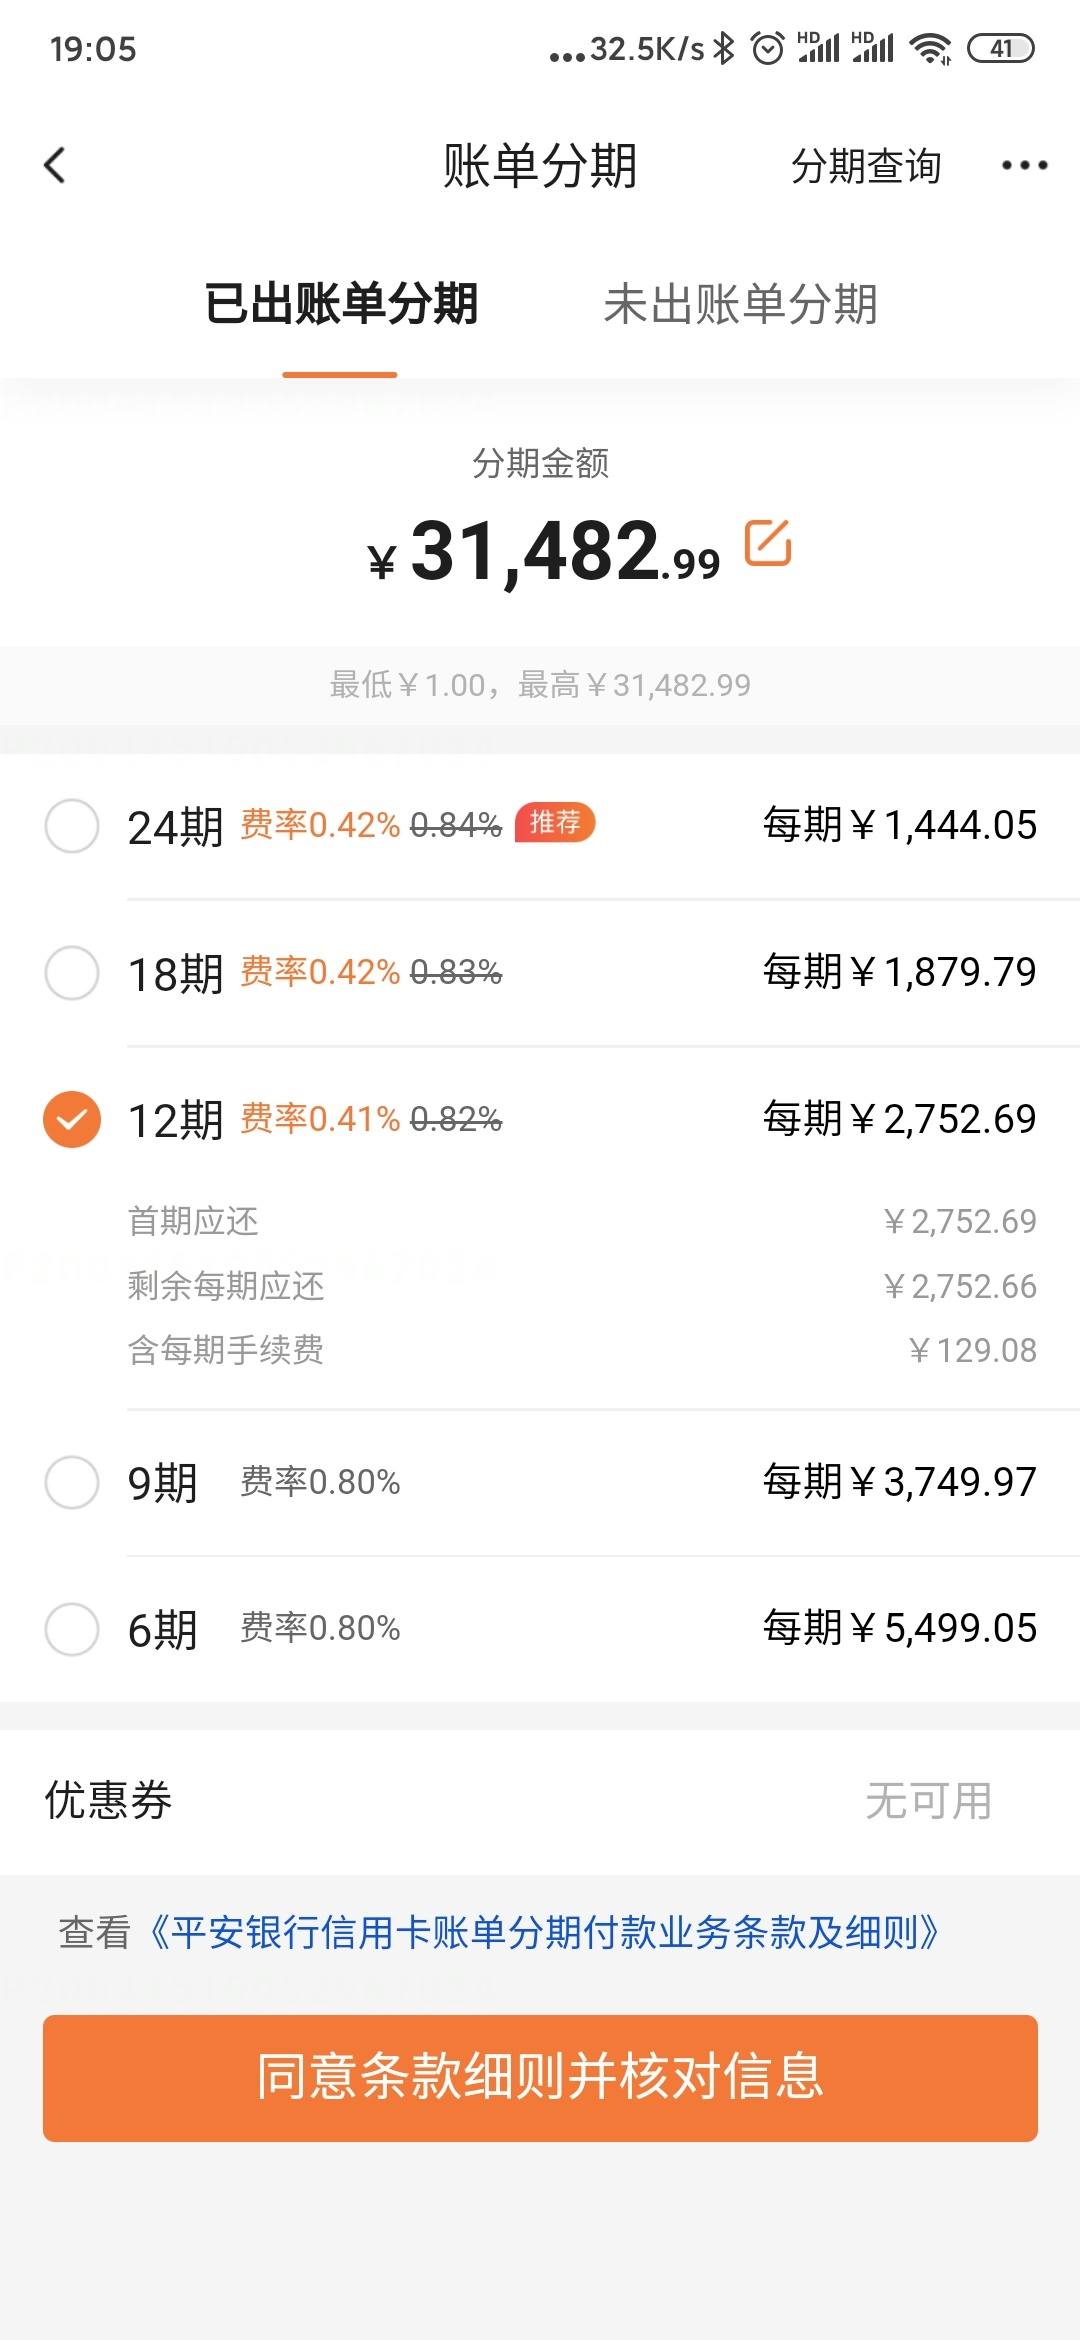Open the 平安银行信用卡账单分期 terms link
Screen dimensions: 1080x2340
pos(544,1932)
